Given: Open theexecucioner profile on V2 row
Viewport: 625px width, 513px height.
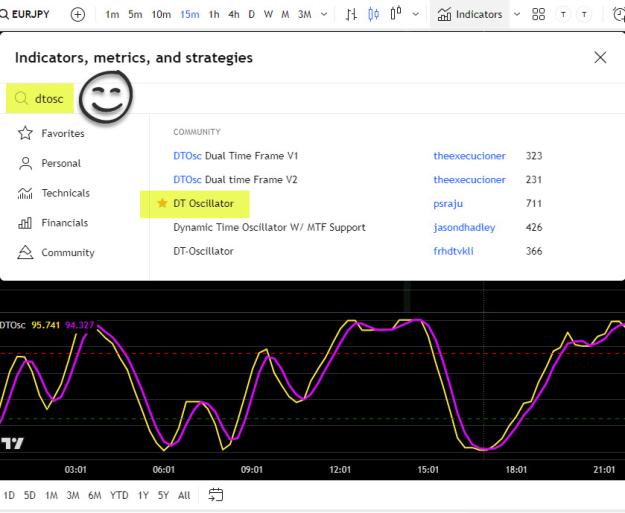Looking at the screenshot, I should 469,180.
